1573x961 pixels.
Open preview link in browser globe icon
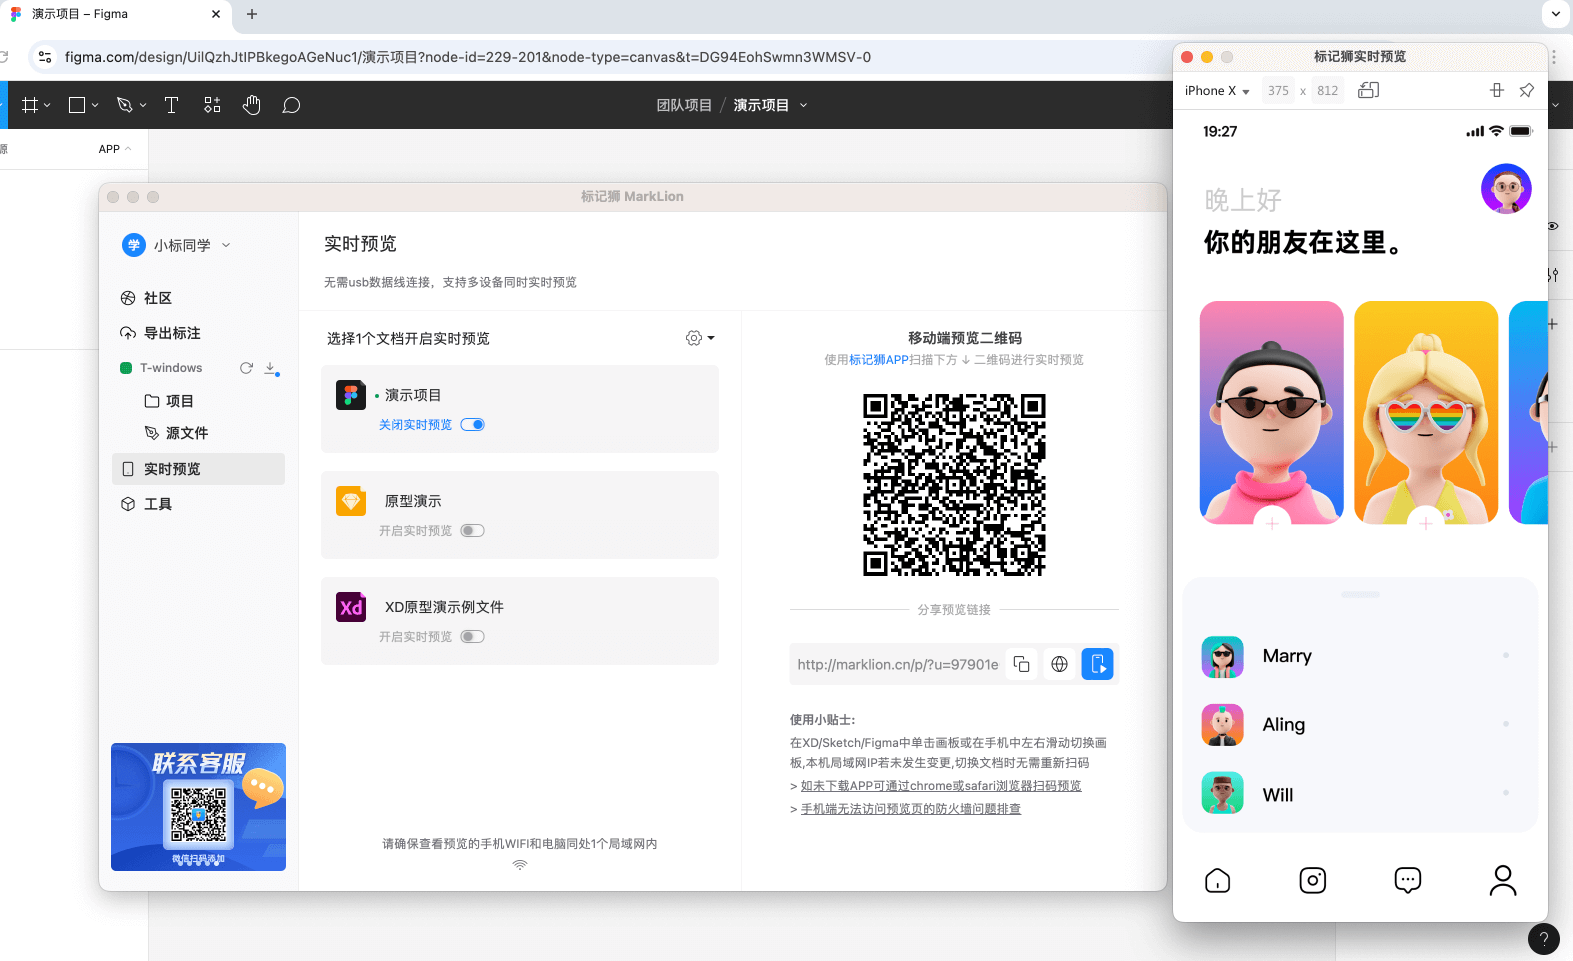(1059, 664)
